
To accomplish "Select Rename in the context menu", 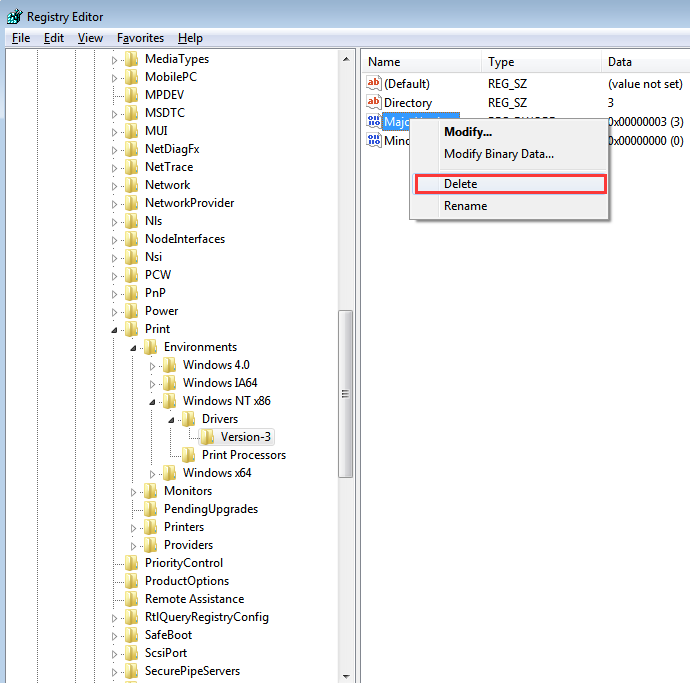I will point(465,206).
